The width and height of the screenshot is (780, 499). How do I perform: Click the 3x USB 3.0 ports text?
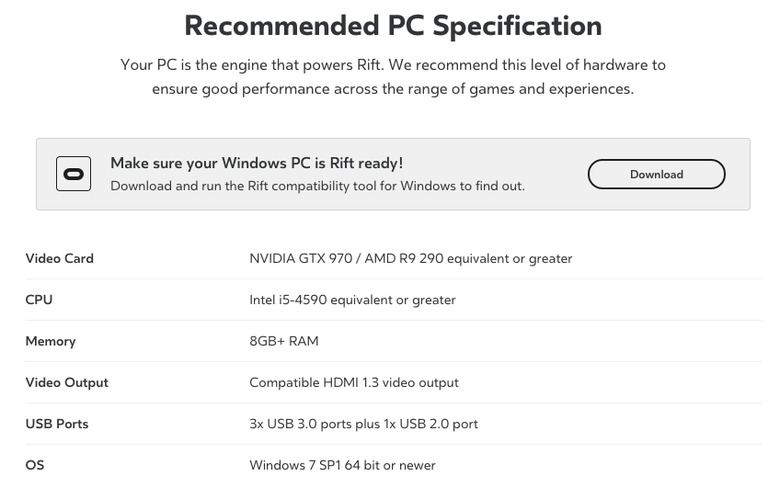point(363,424)
